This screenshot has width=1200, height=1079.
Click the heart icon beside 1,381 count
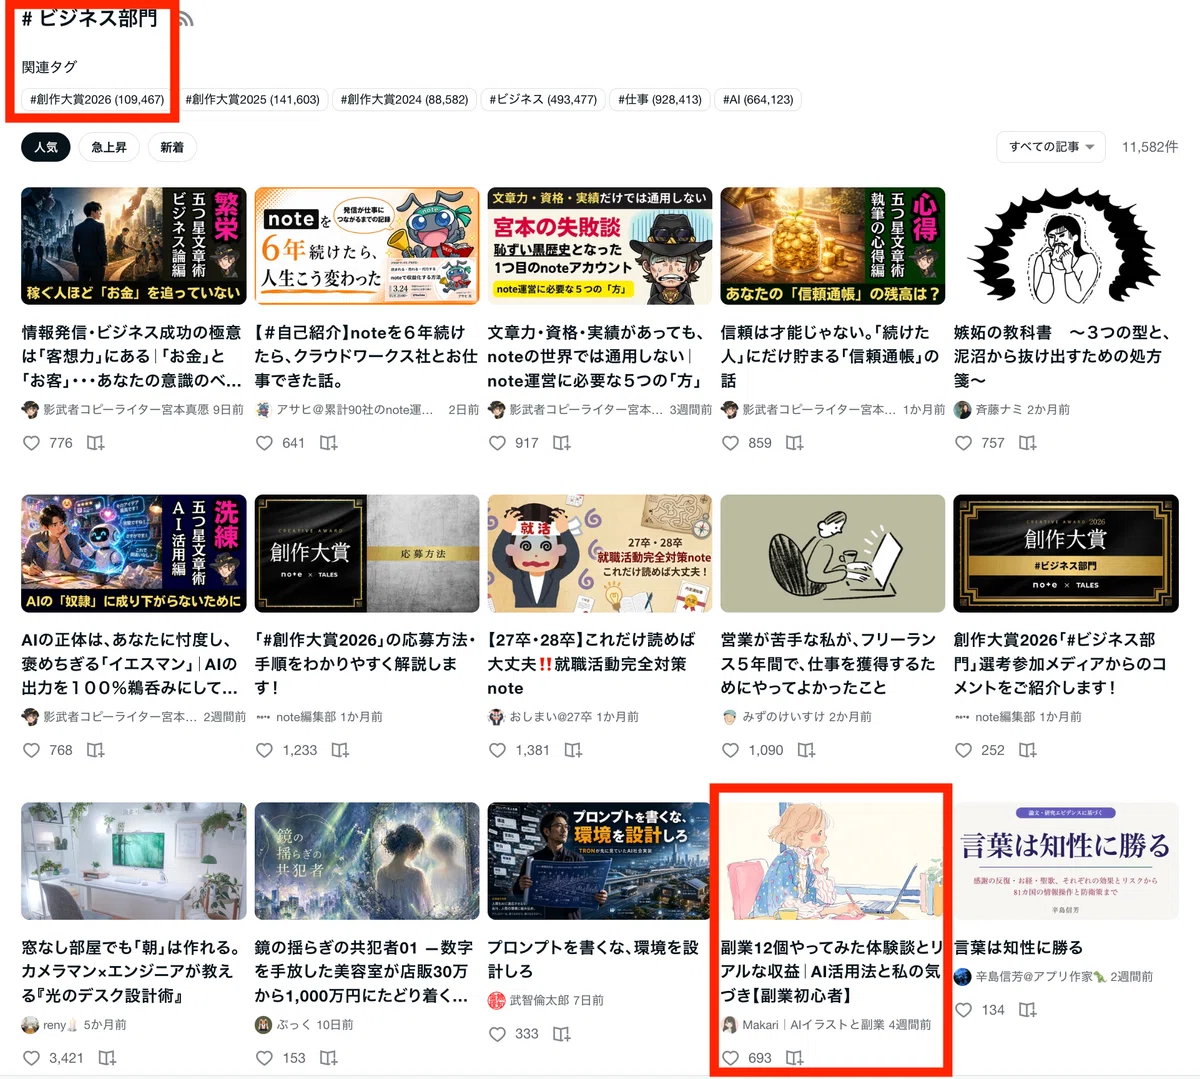[x=497, y=750]
